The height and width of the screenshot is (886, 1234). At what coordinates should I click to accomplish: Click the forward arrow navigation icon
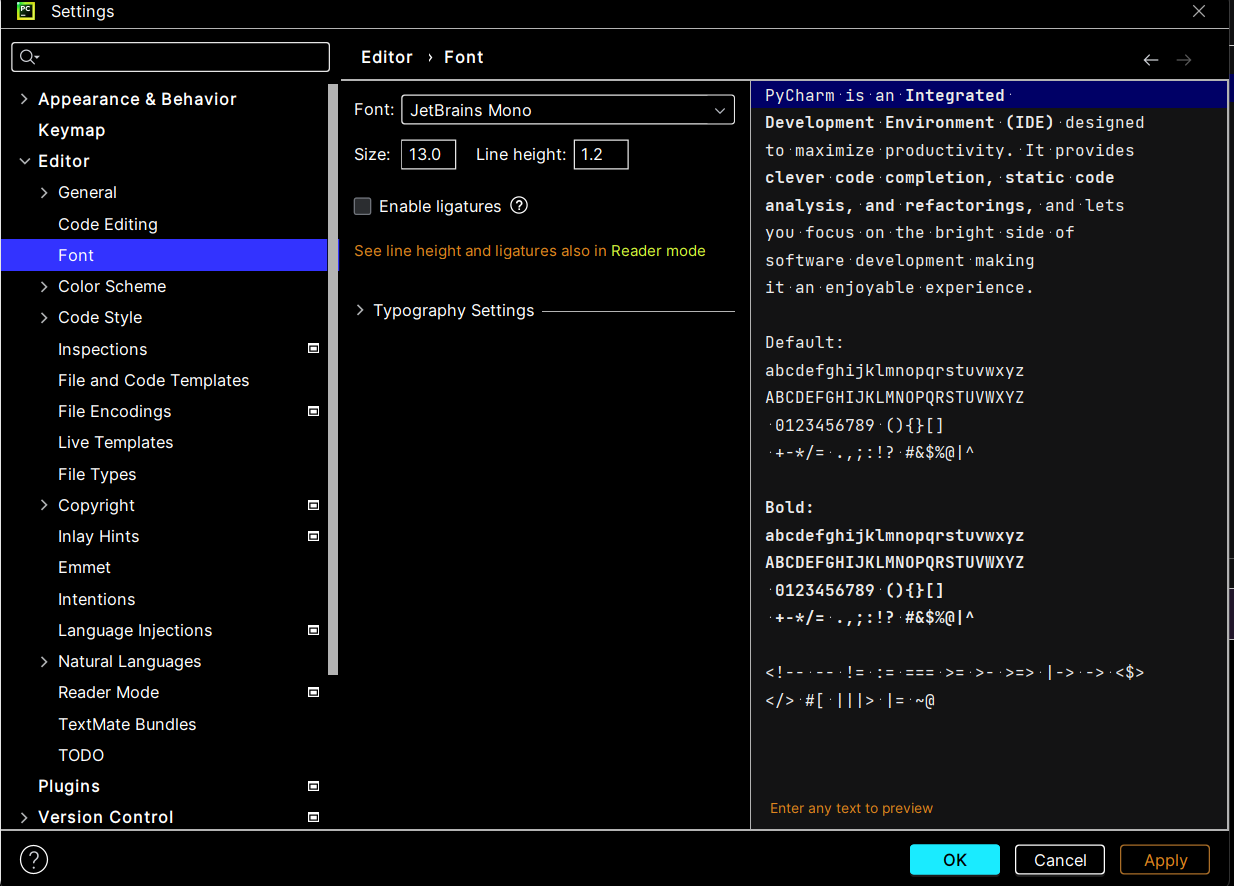[1184, 60]
